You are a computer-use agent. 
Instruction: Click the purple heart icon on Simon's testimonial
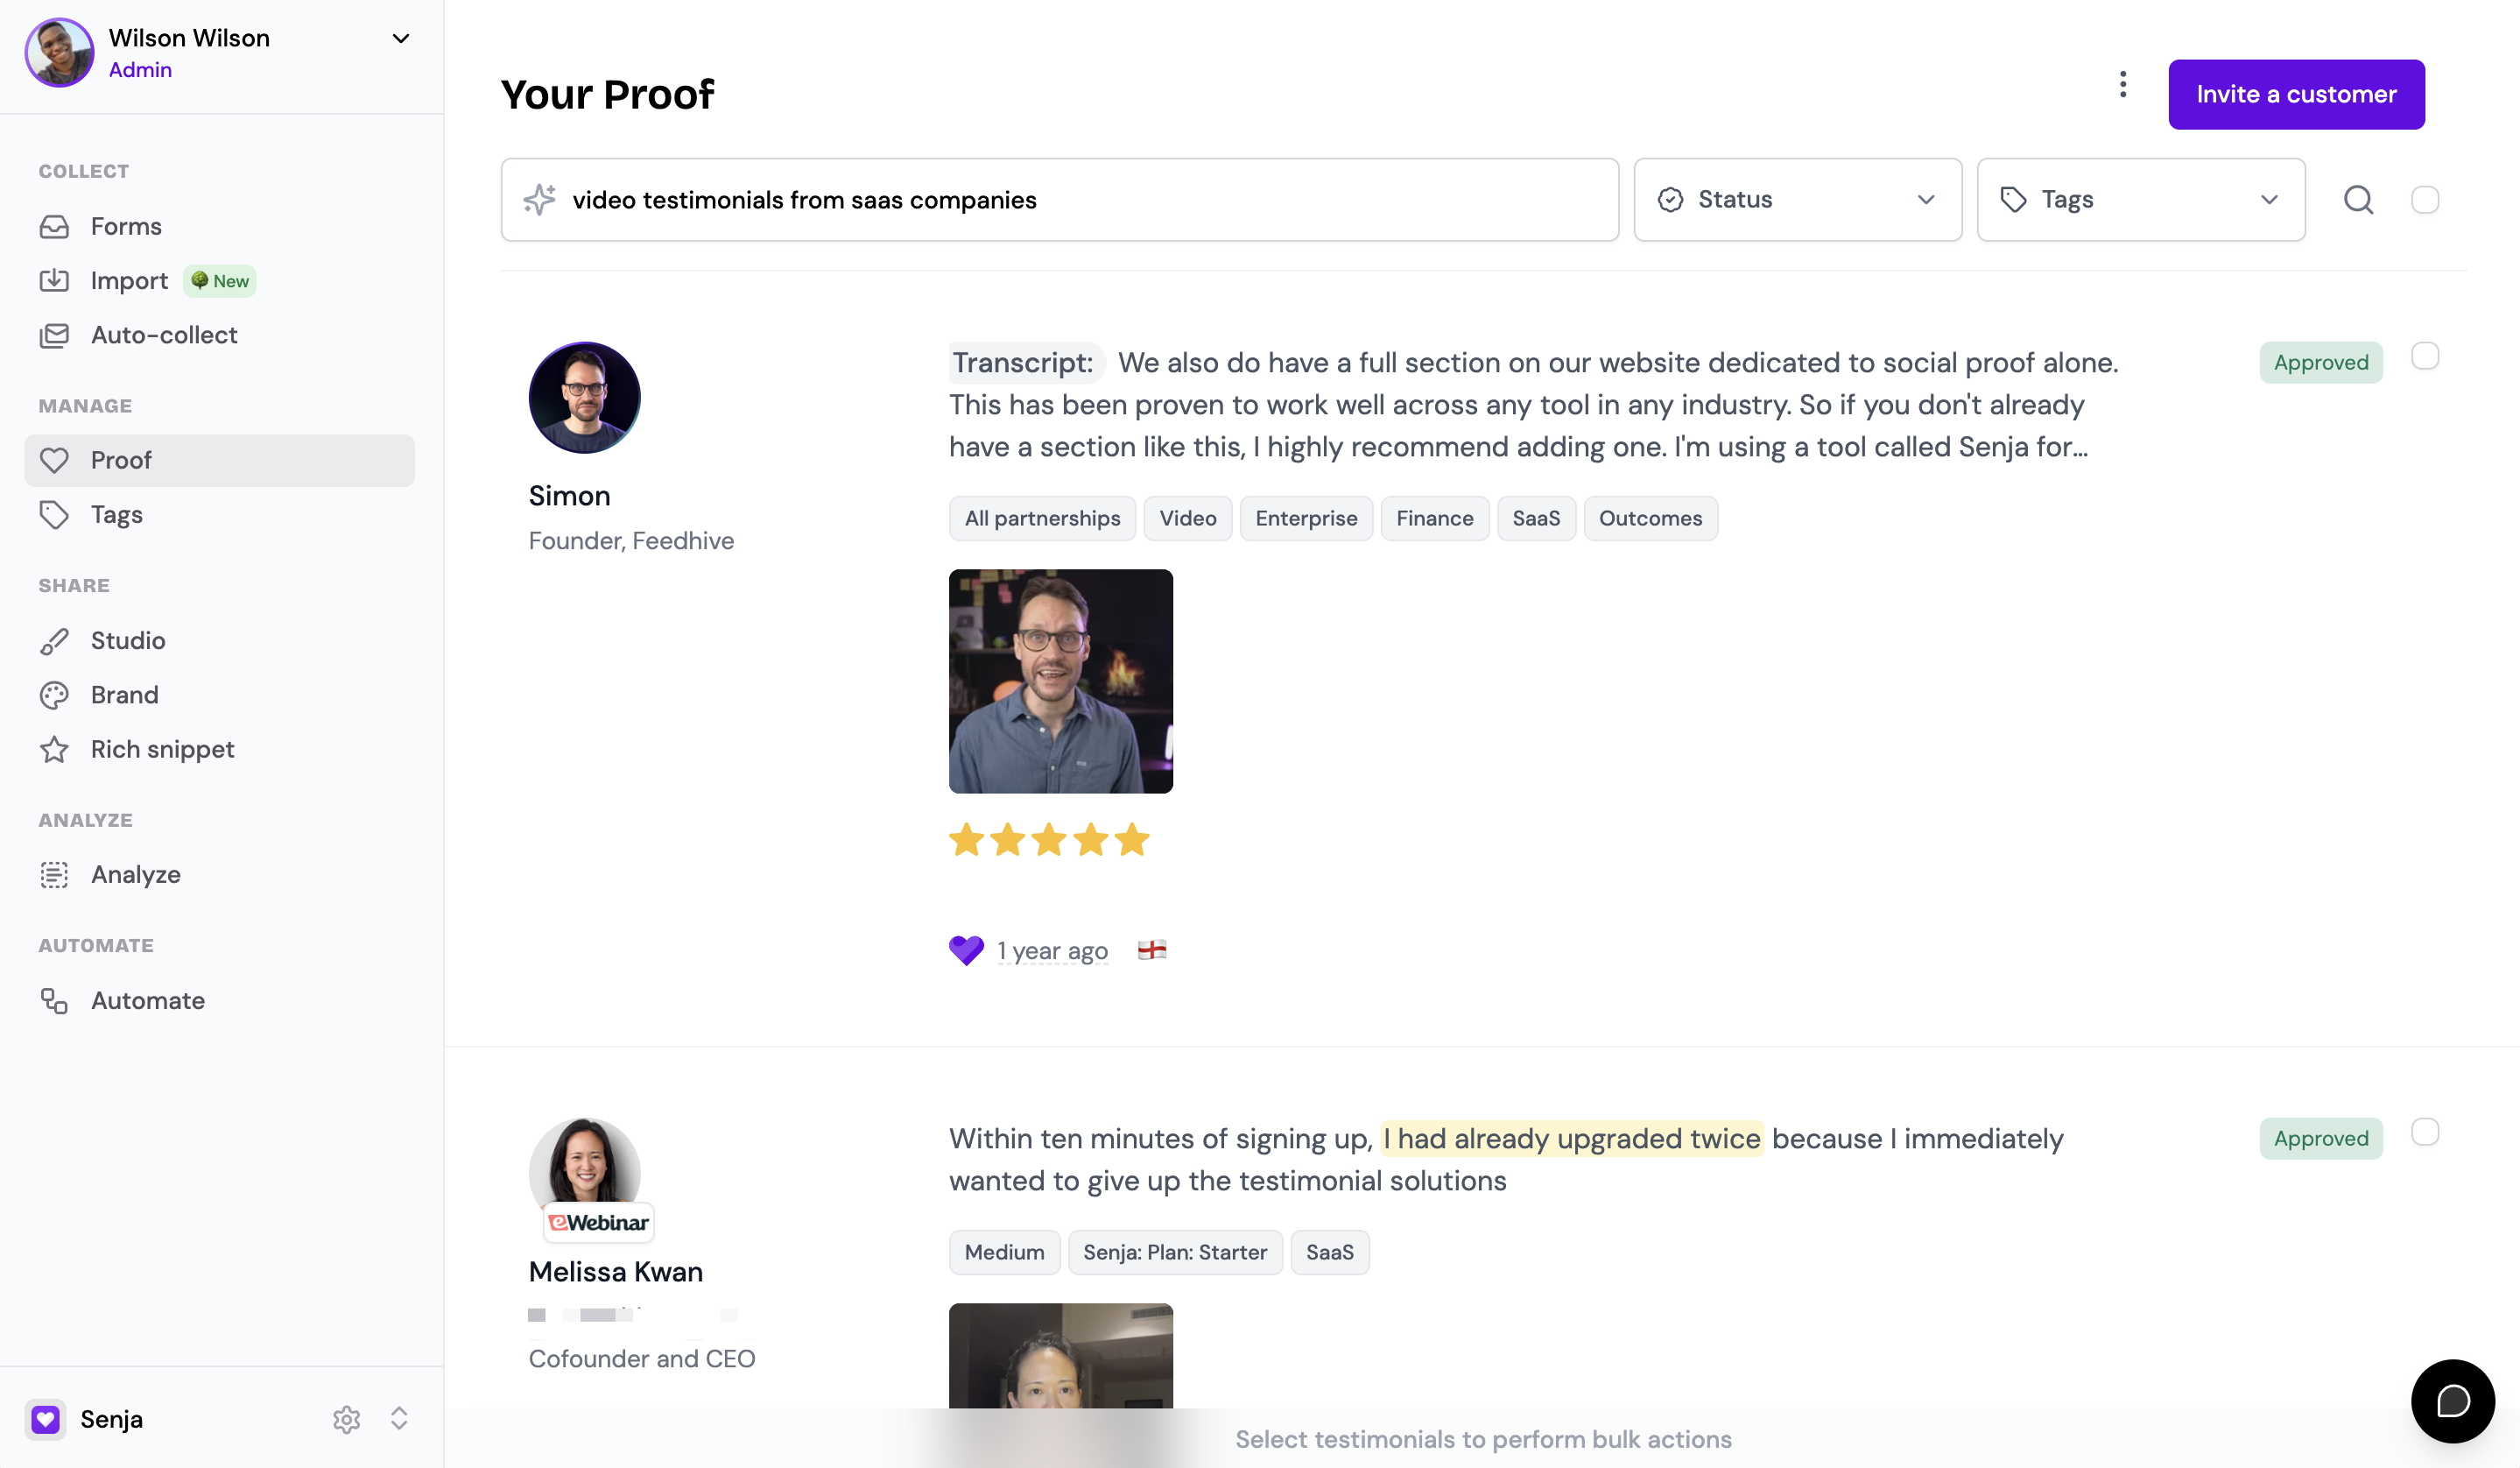point(966,950)
